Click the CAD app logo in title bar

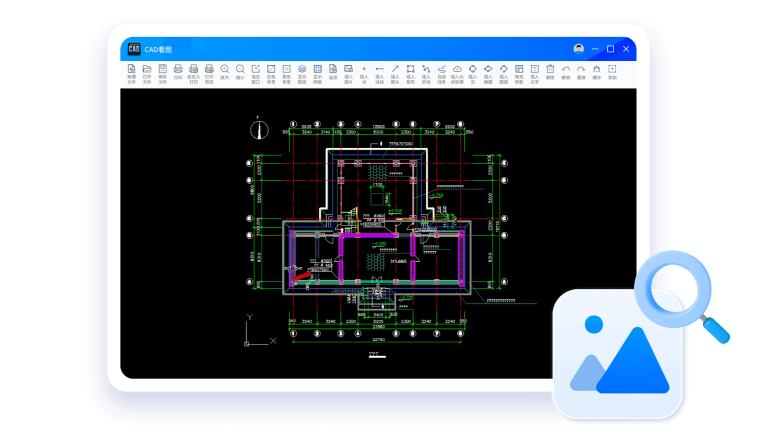[x=134, y=49]
